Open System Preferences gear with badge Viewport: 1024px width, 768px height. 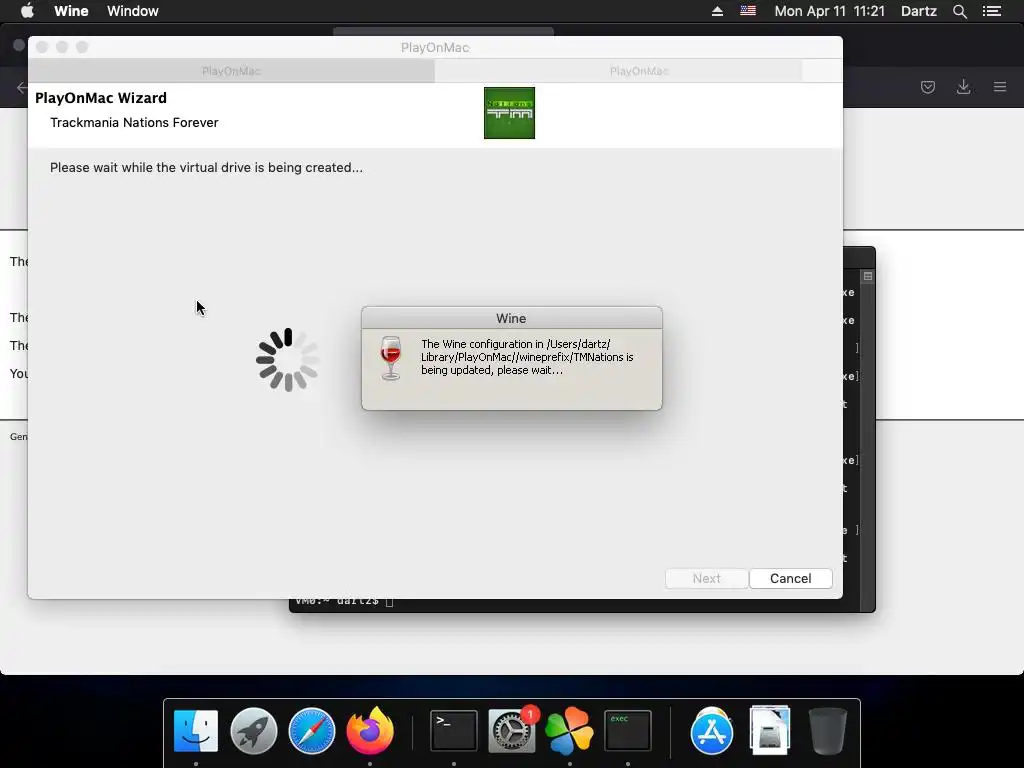point(512,731)
